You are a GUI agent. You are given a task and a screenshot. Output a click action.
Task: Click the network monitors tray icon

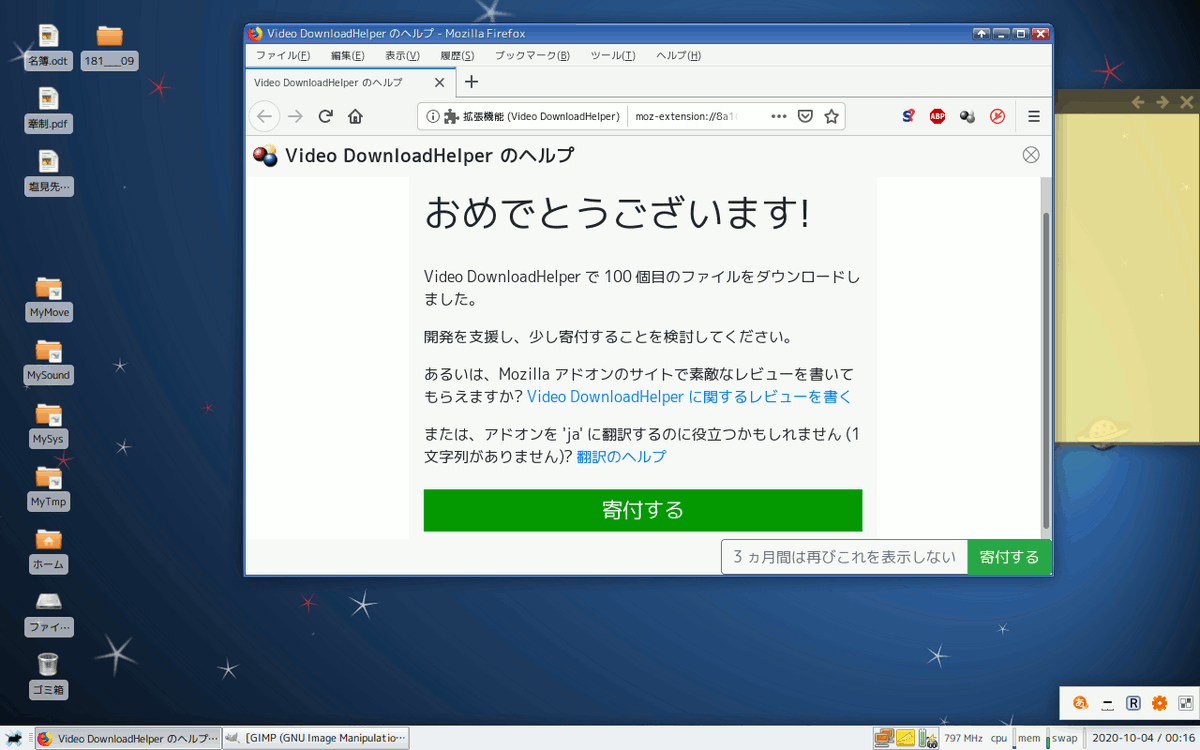tap(883, 739)
